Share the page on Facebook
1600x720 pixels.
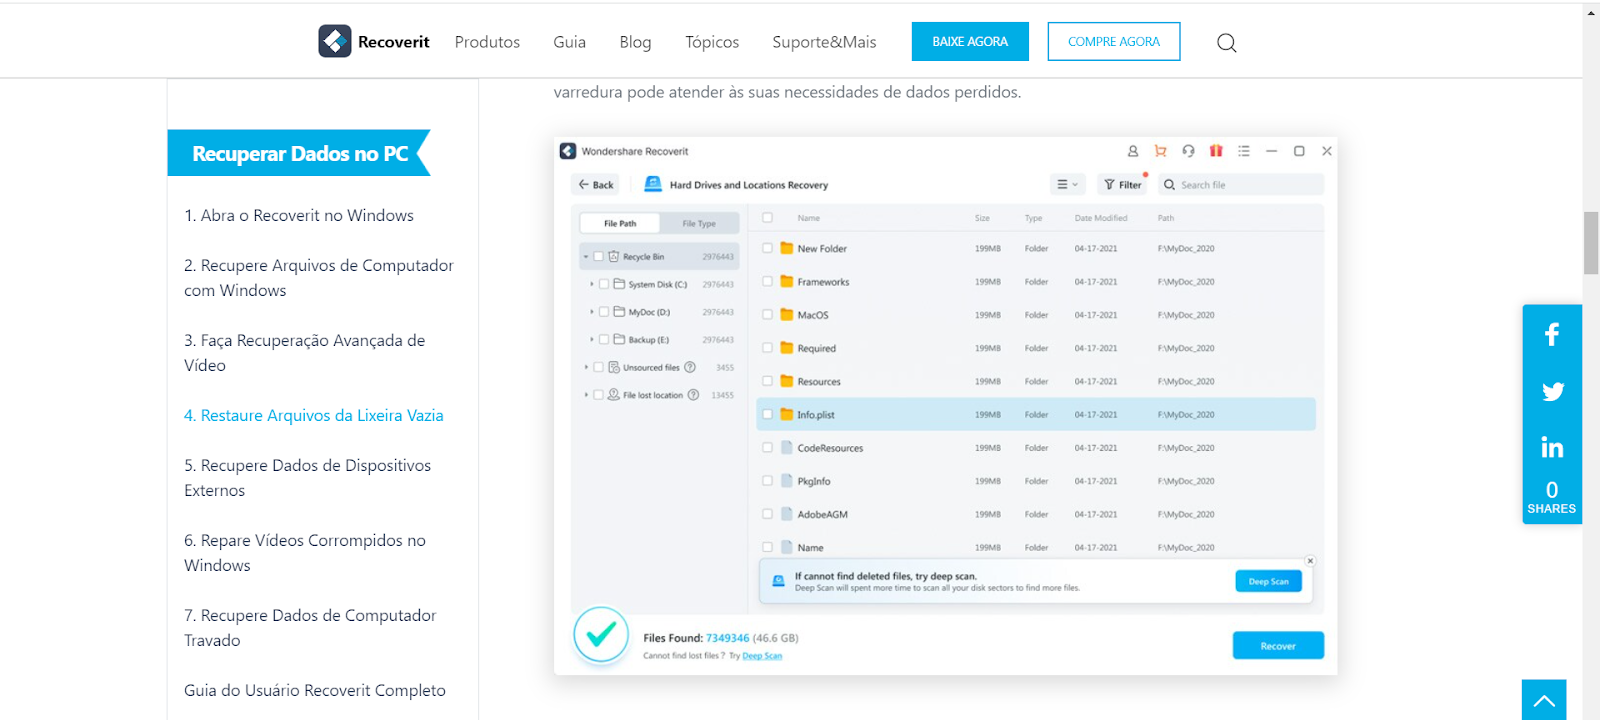coord(1552,334)
